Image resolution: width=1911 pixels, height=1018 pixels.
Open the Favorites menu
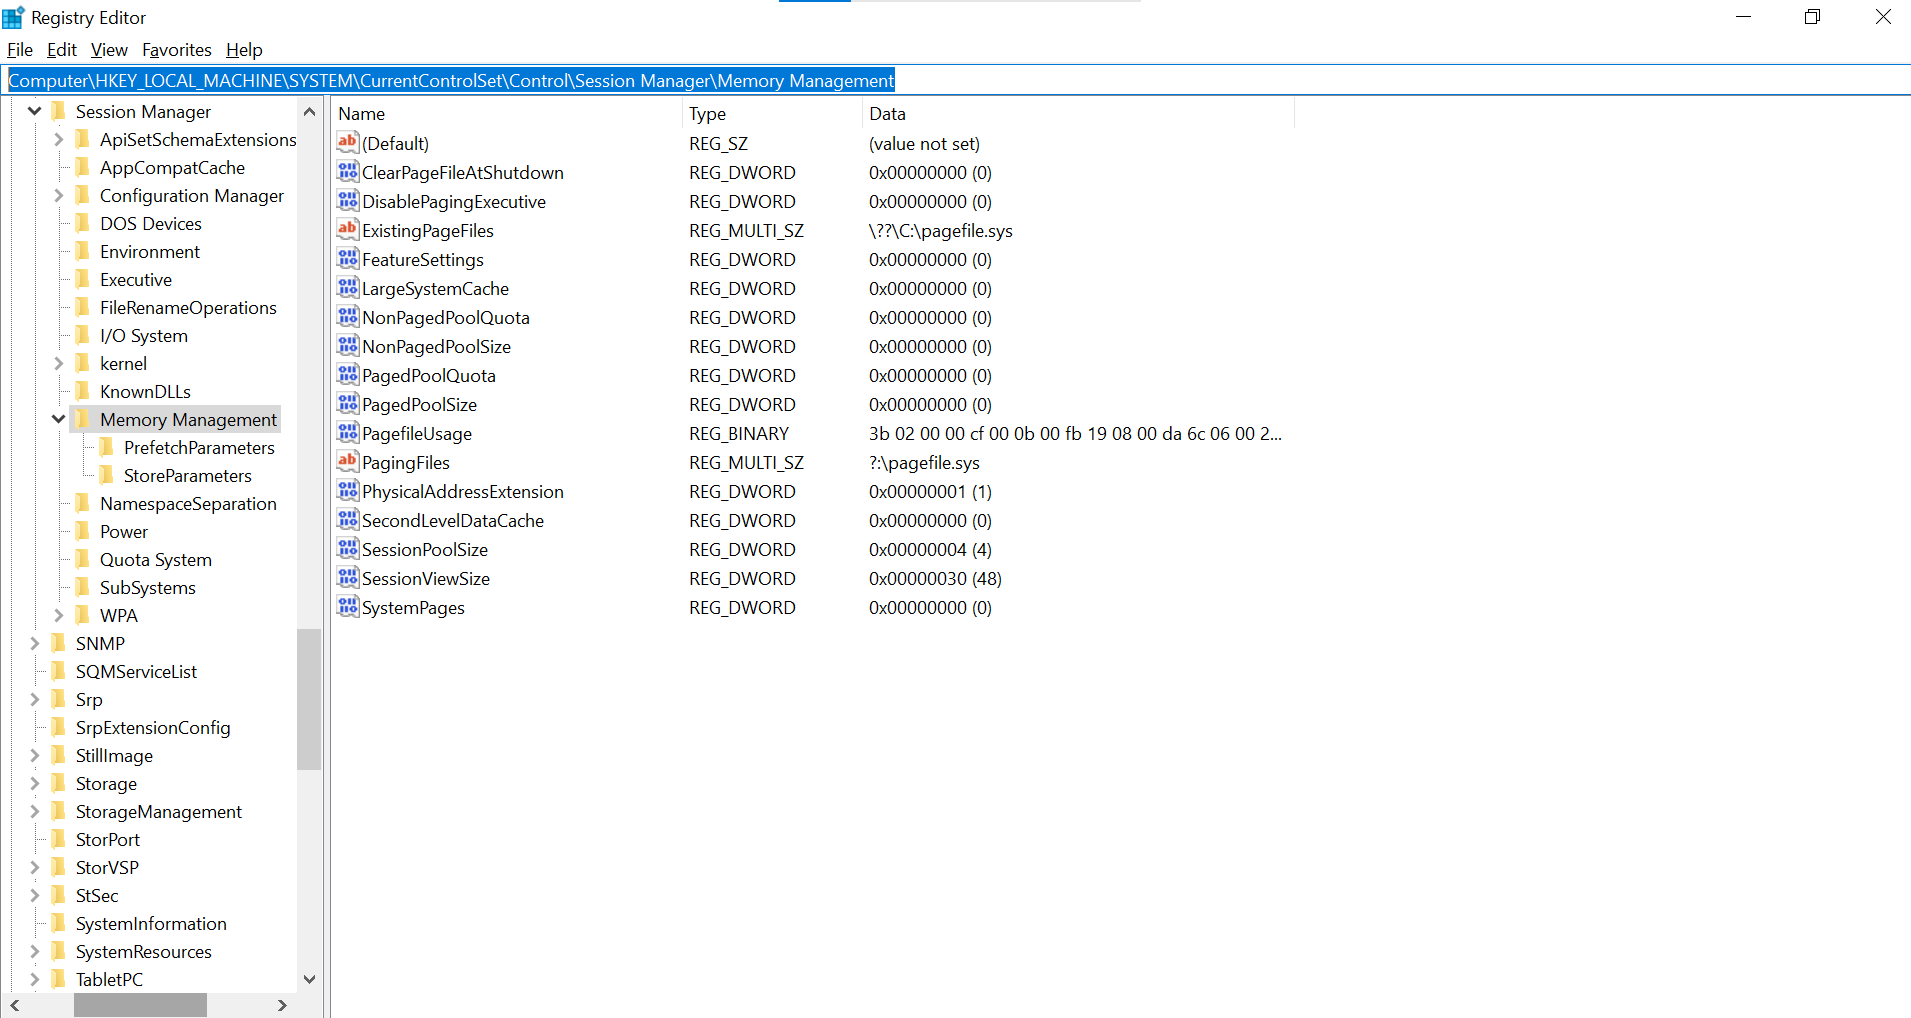[x=176, y=50]
